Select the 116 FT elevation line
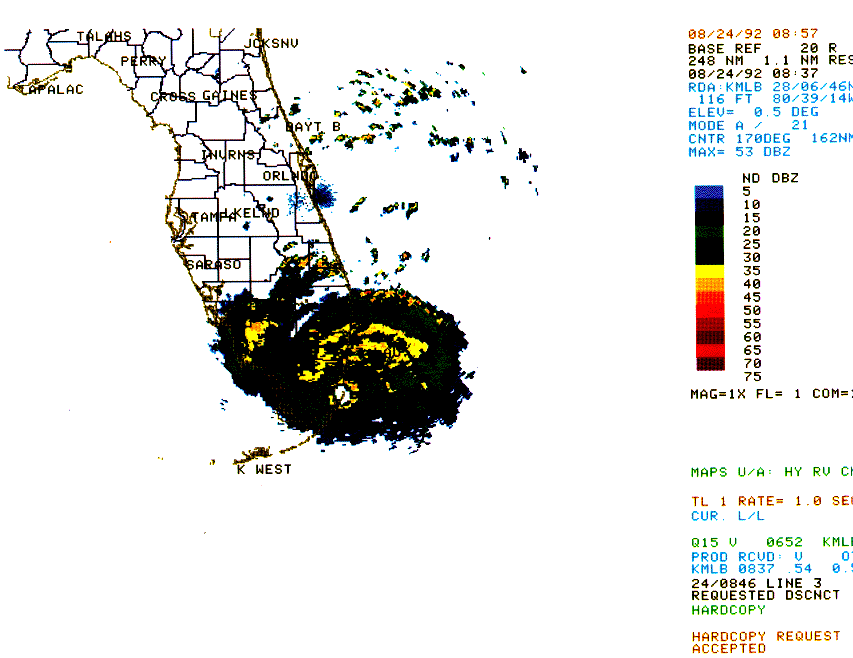853x658 pixels. (775, 99)
